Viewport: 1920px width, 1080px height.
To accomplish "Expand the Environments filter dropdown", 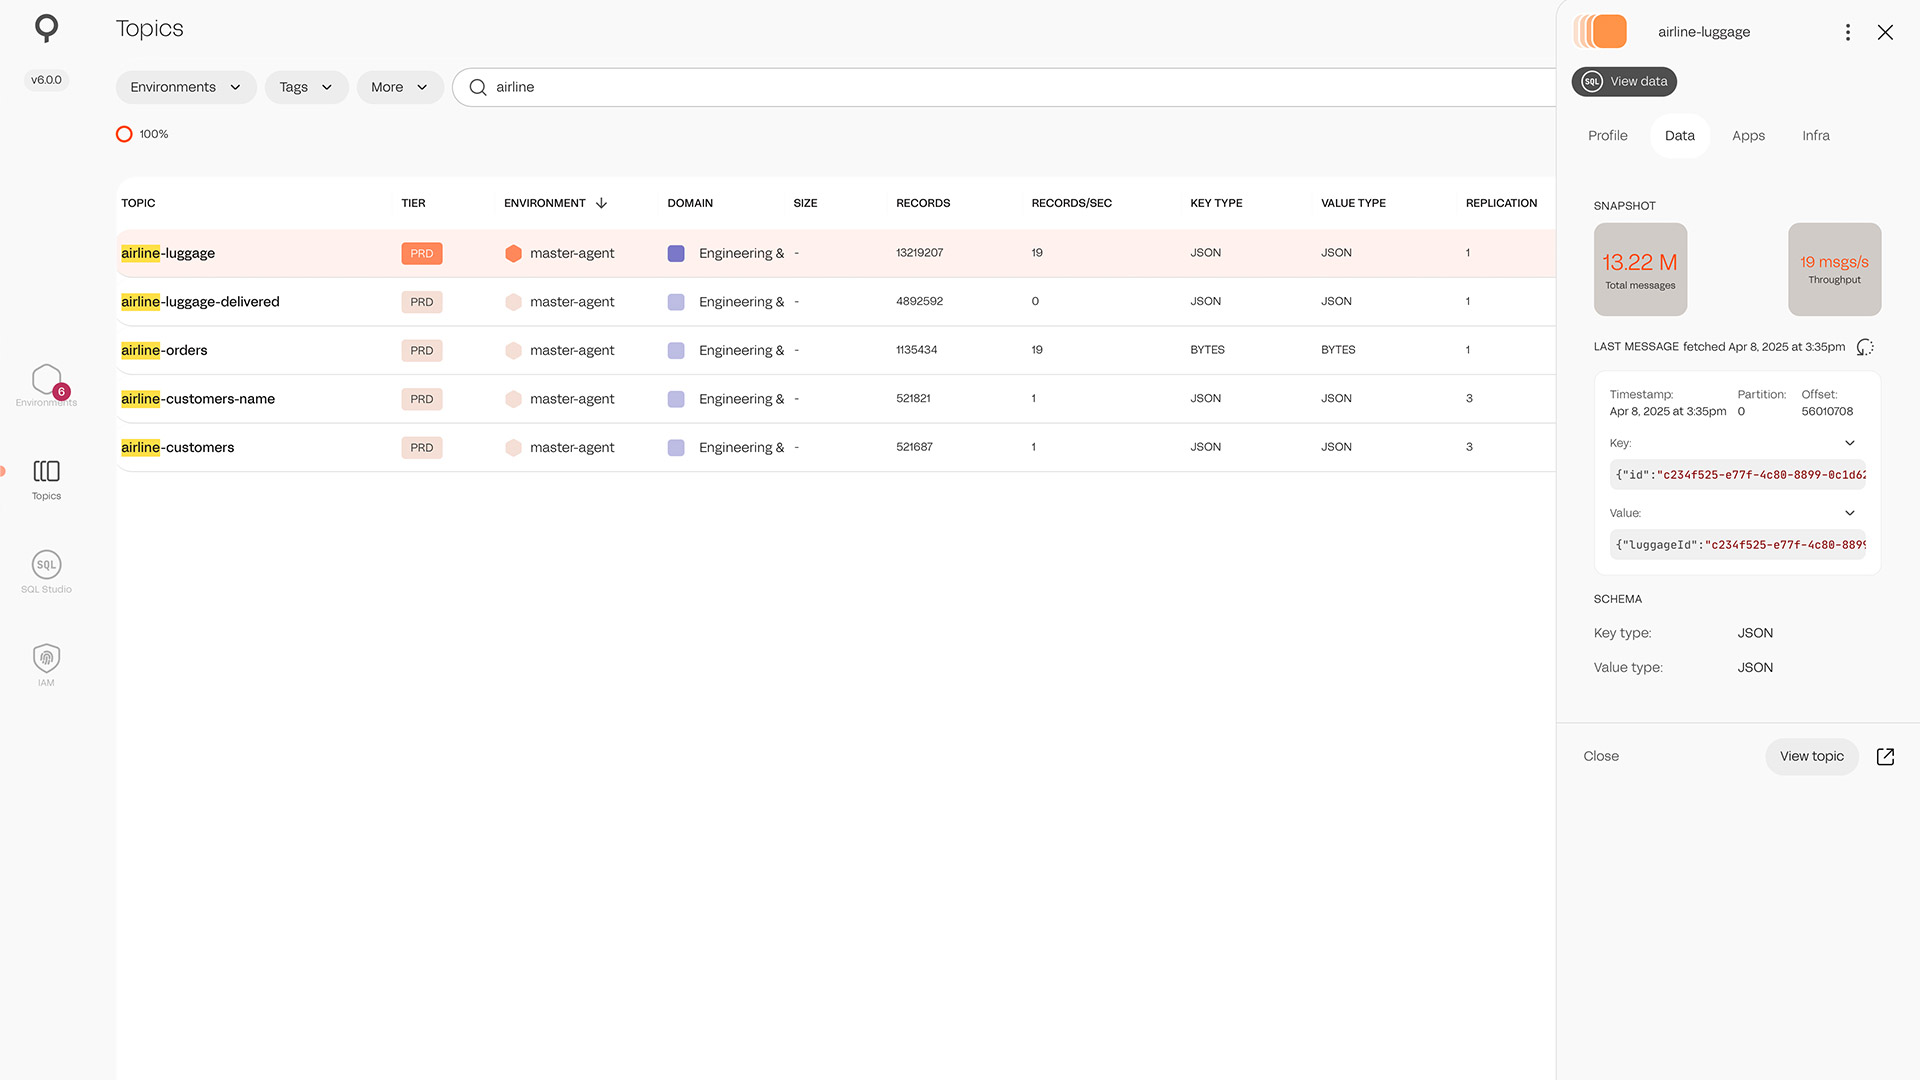I will pos(186,88).
